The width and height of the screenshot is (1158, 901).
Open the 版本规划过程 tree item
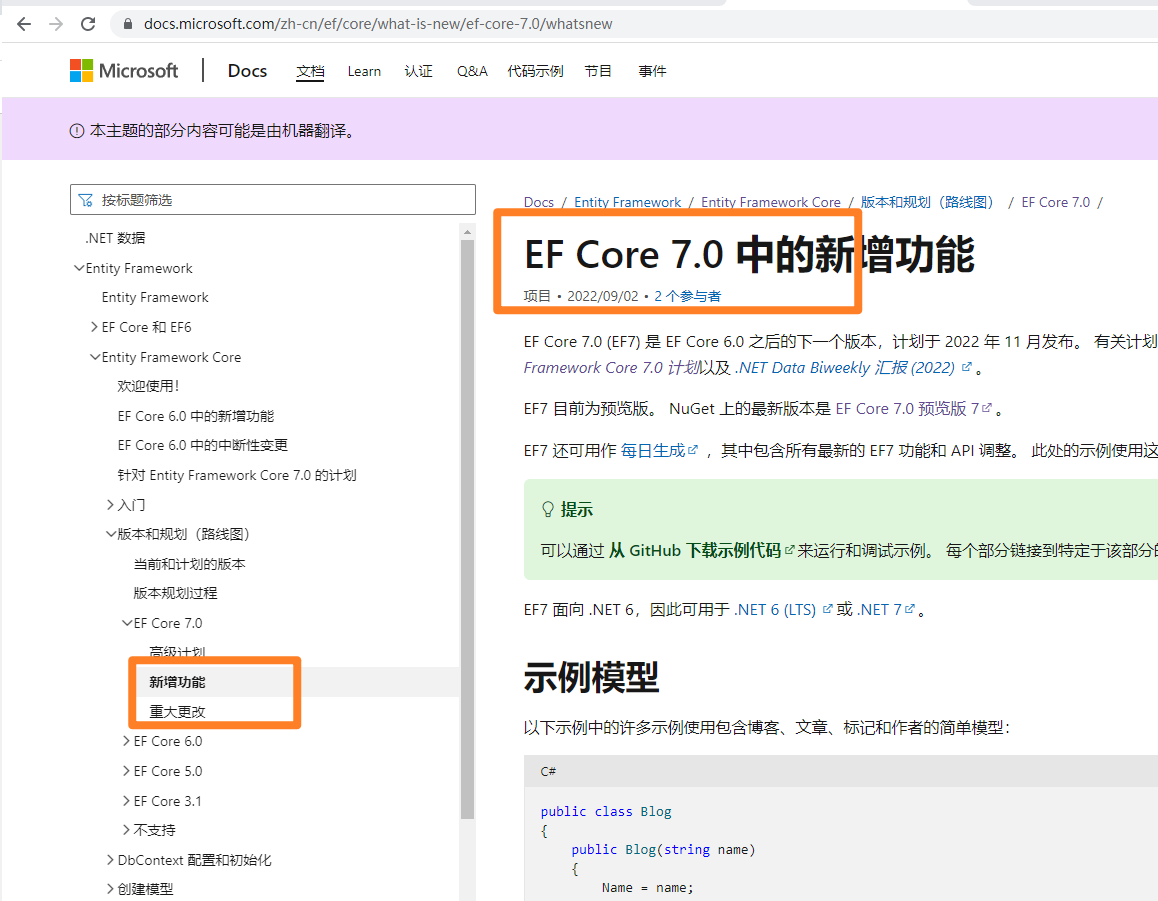click(x=176, y=593)
